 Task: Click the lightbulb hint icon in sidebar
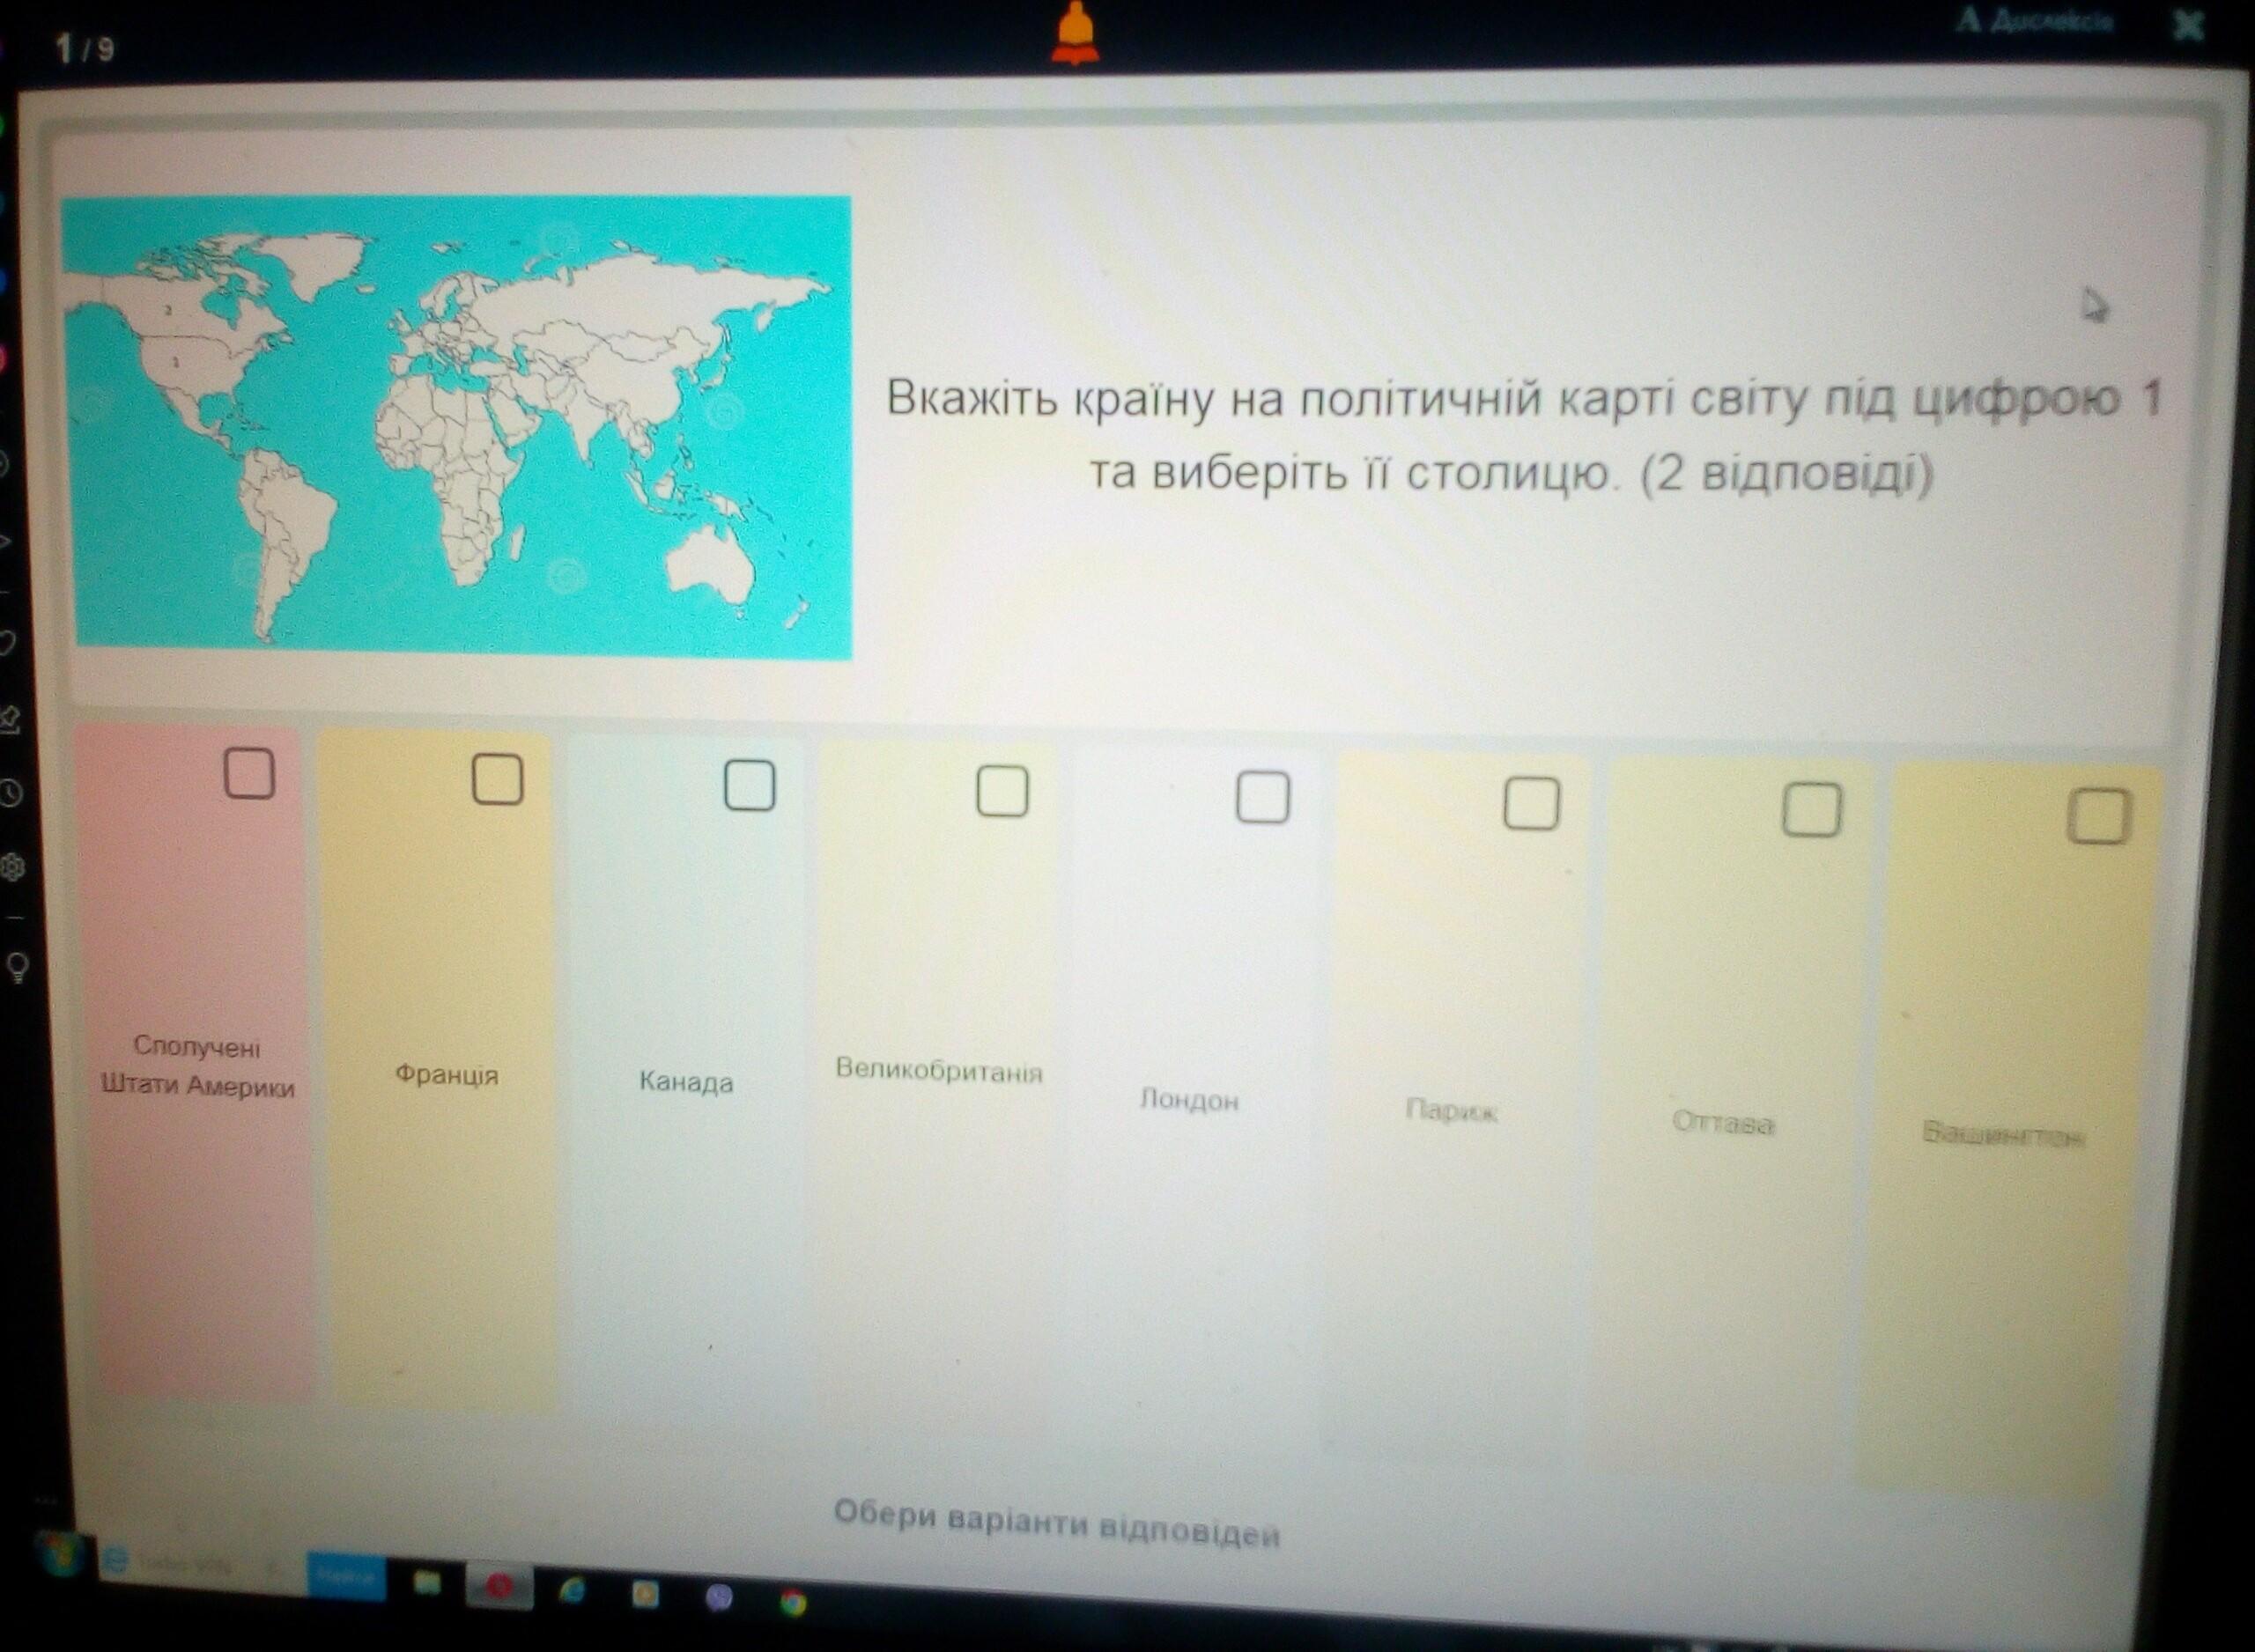point(17,966)
